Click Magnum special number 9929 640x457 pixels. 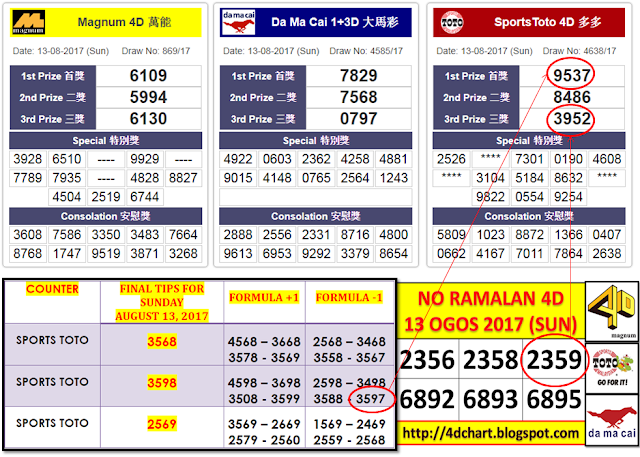144,159
